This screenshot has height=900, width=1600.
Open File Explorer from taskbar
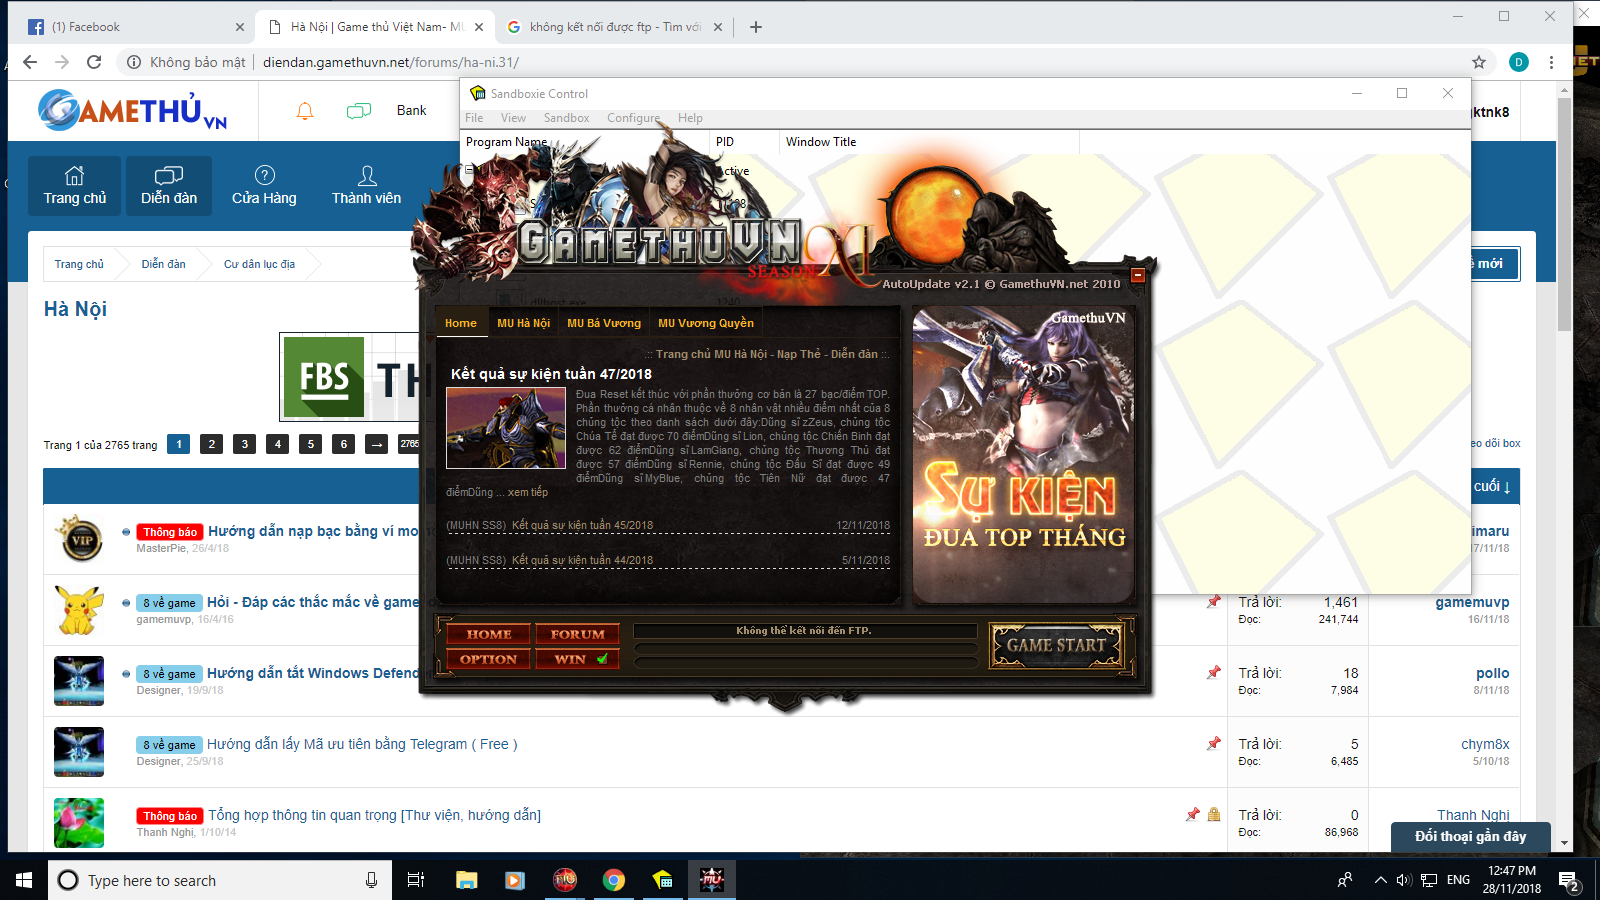pyautogui.click(x=467, y=880)
